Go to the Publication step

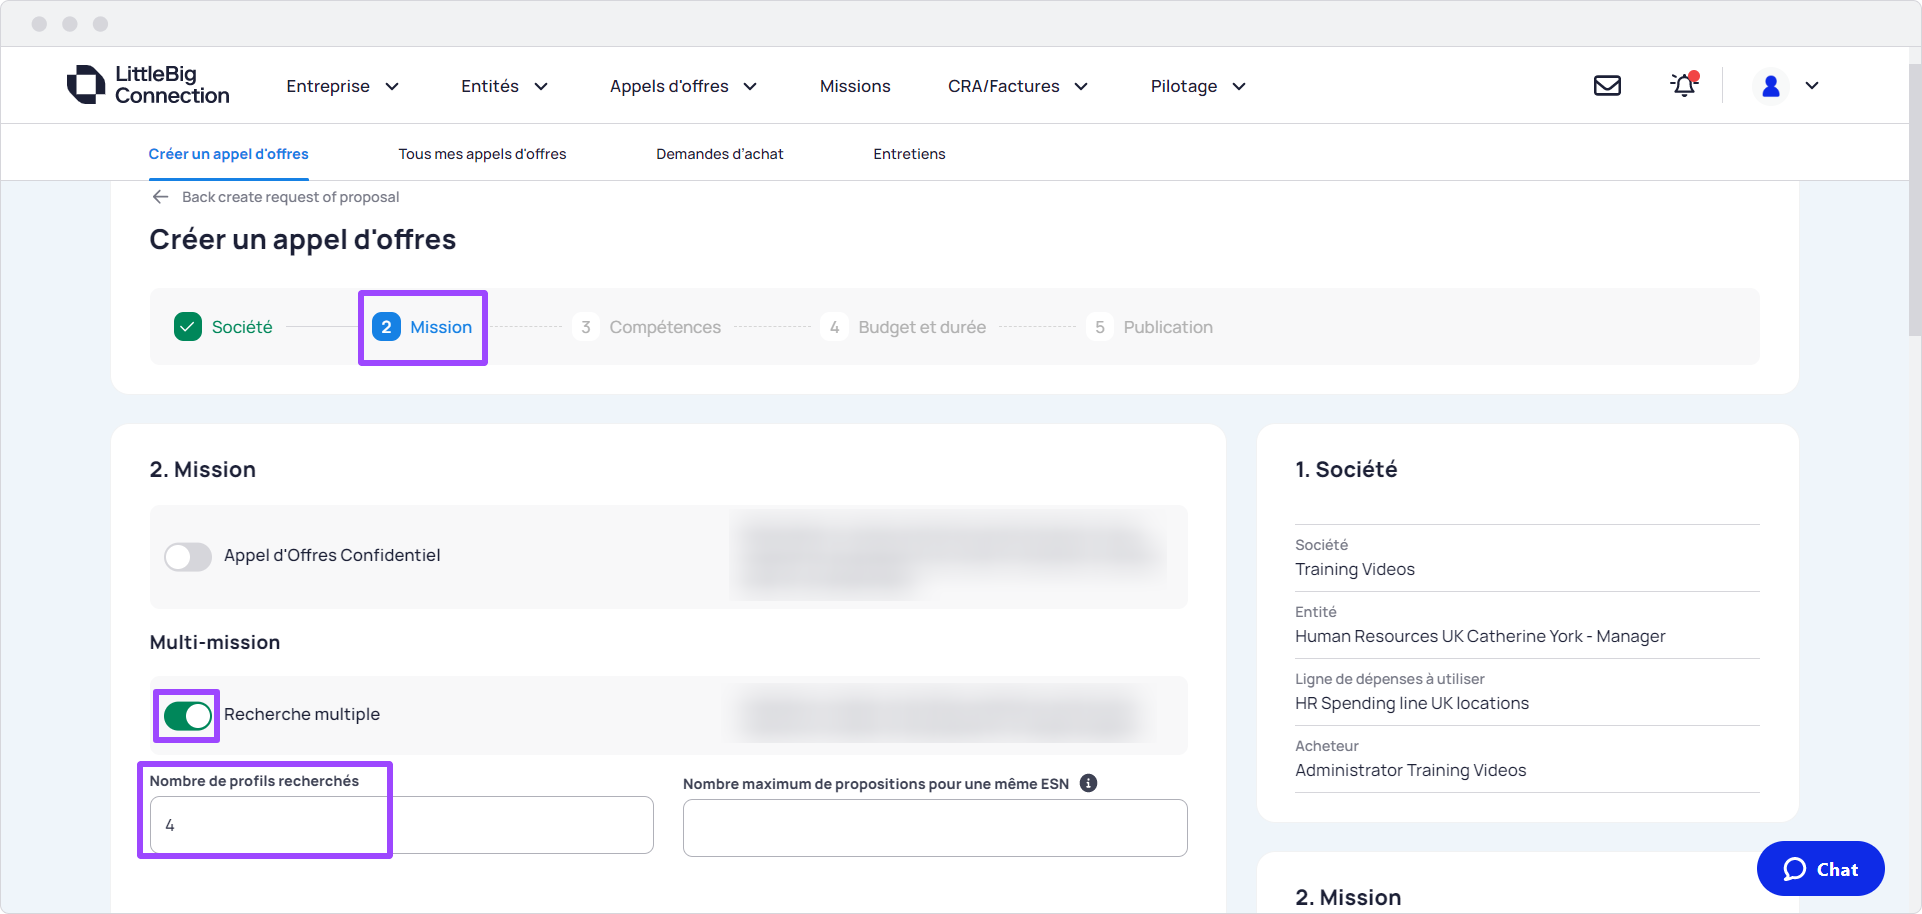point(1168,327)
